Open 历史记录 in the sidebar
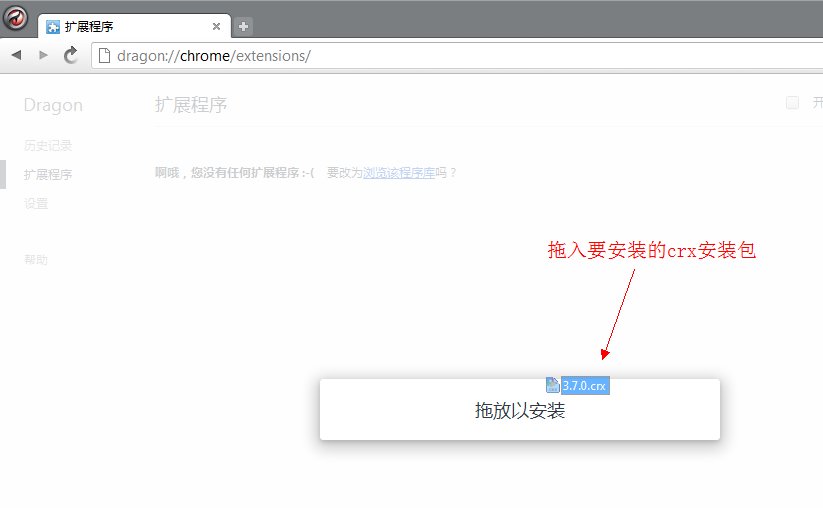The height and width of the screenshot is (508, 823). pos(48,145)
